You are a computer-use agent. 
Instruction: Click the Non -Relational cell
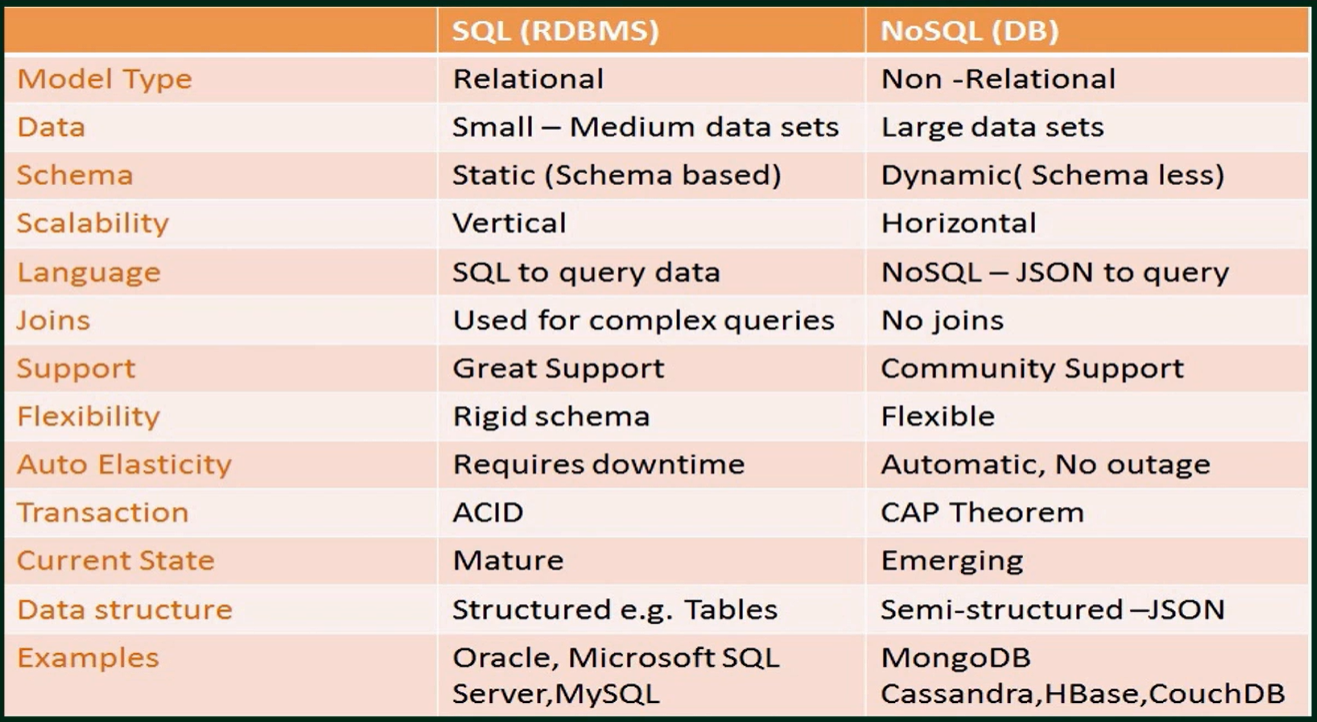997,79
